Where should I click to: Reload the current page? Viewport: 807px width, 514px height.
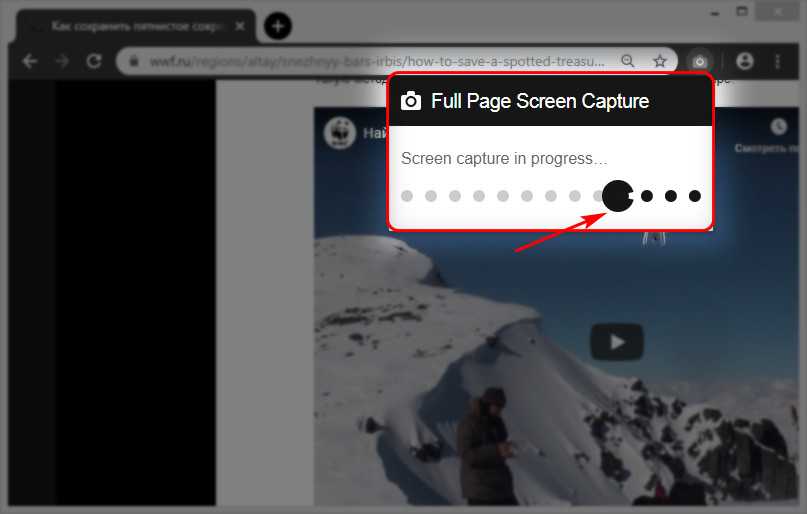[x=94, y=61]
